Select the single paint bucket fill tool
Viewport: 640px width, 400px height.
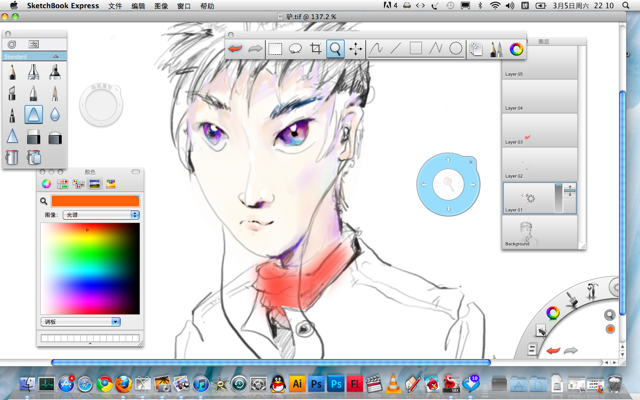click(12, 157)
